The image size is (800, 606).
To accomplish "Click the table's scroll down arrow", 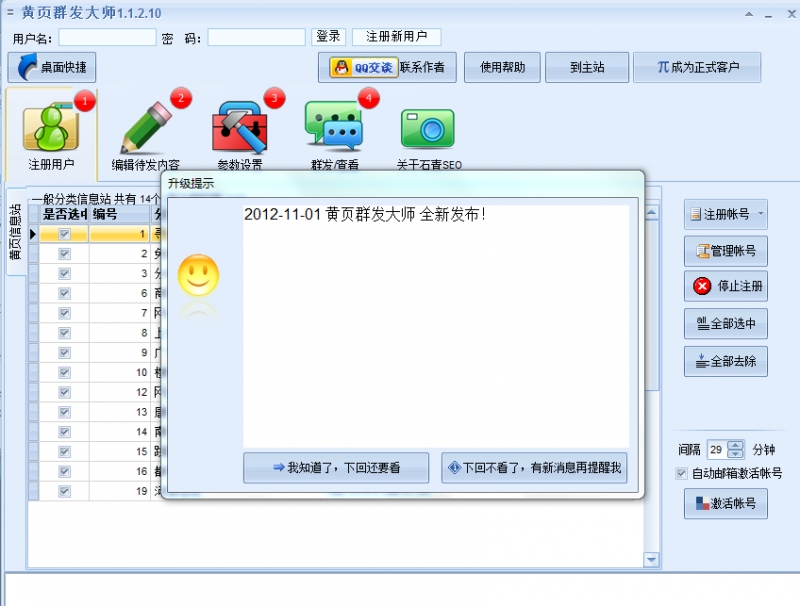I will (x=652, y=560).
